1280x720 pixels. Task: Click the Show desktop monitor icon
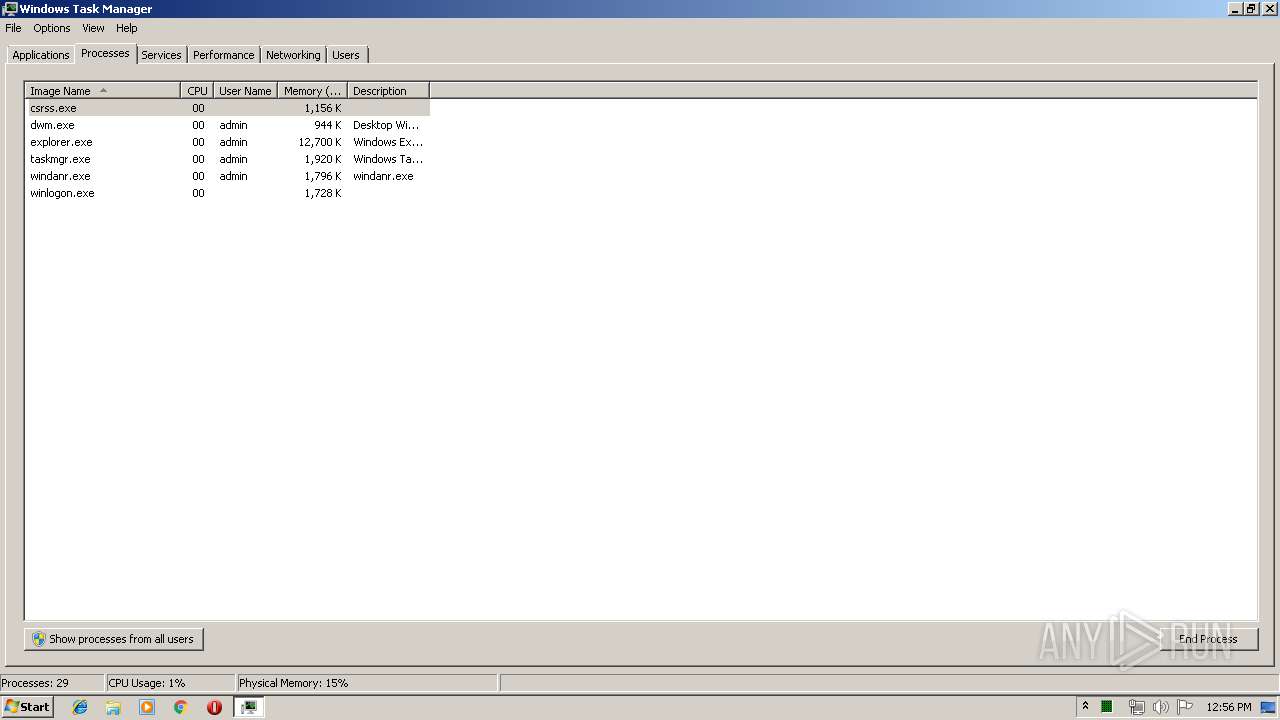tap(1268, 707)
